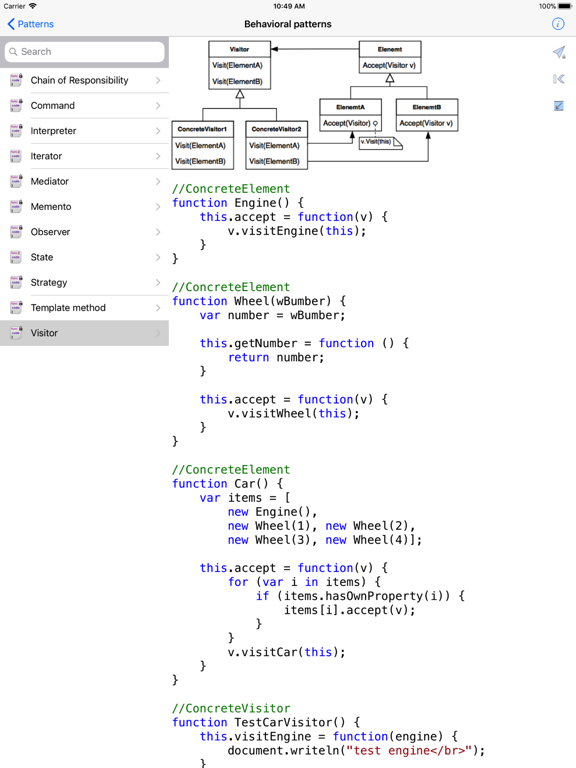
Task: Select the State pattern
Action: point(84,257)
